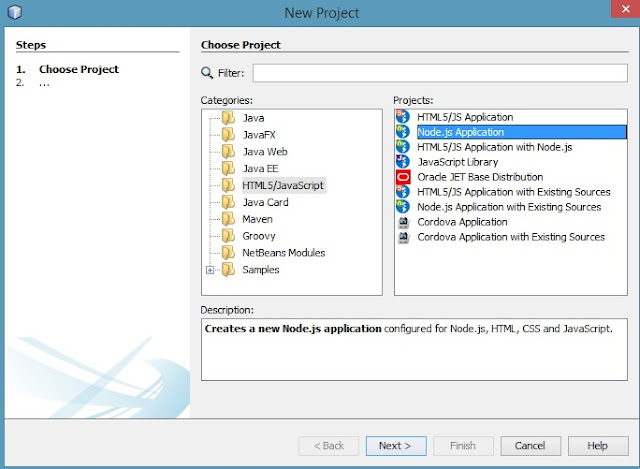Click the Java category folder icon
This screenshot has width=640, height=469.
click(x=228, y=118)
